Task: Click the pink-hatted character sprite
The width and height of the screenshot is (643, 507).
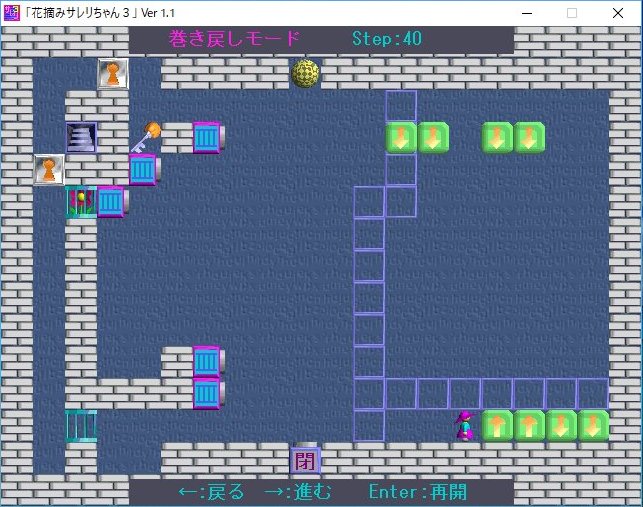Action: (x=464, y=425)
